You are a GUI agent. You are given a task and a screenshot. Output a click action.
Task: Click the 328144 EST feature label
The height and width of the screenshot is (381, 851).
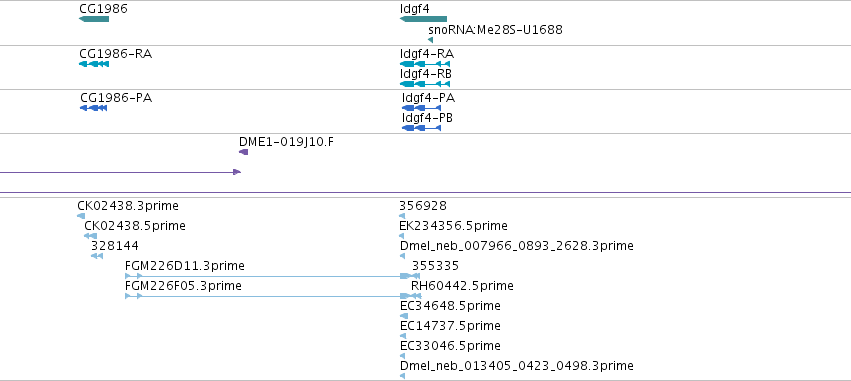(115, 246)
